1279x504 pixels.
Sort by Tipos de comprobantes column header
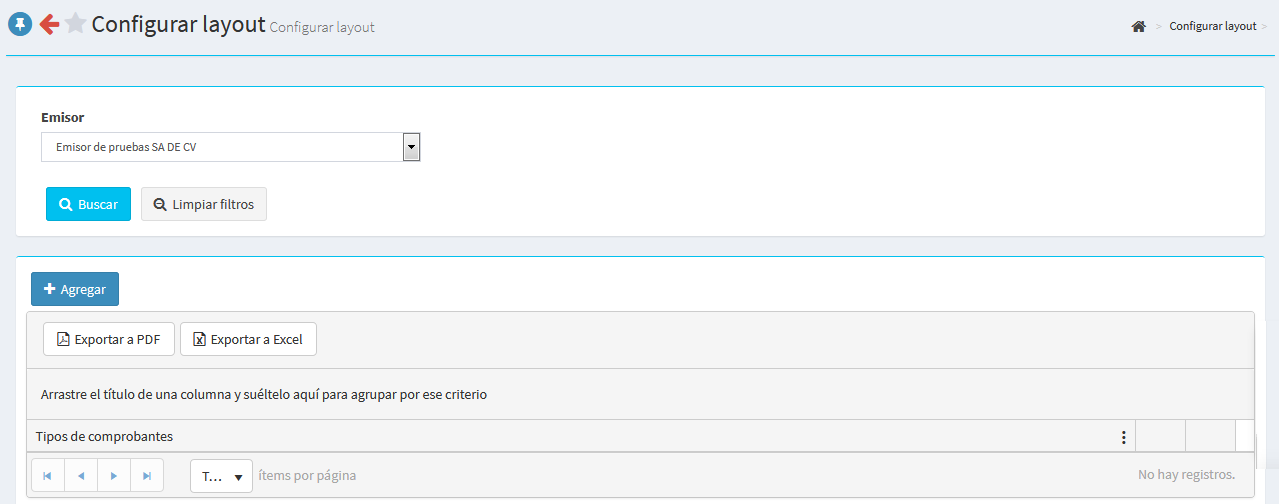tap(104, 436)
